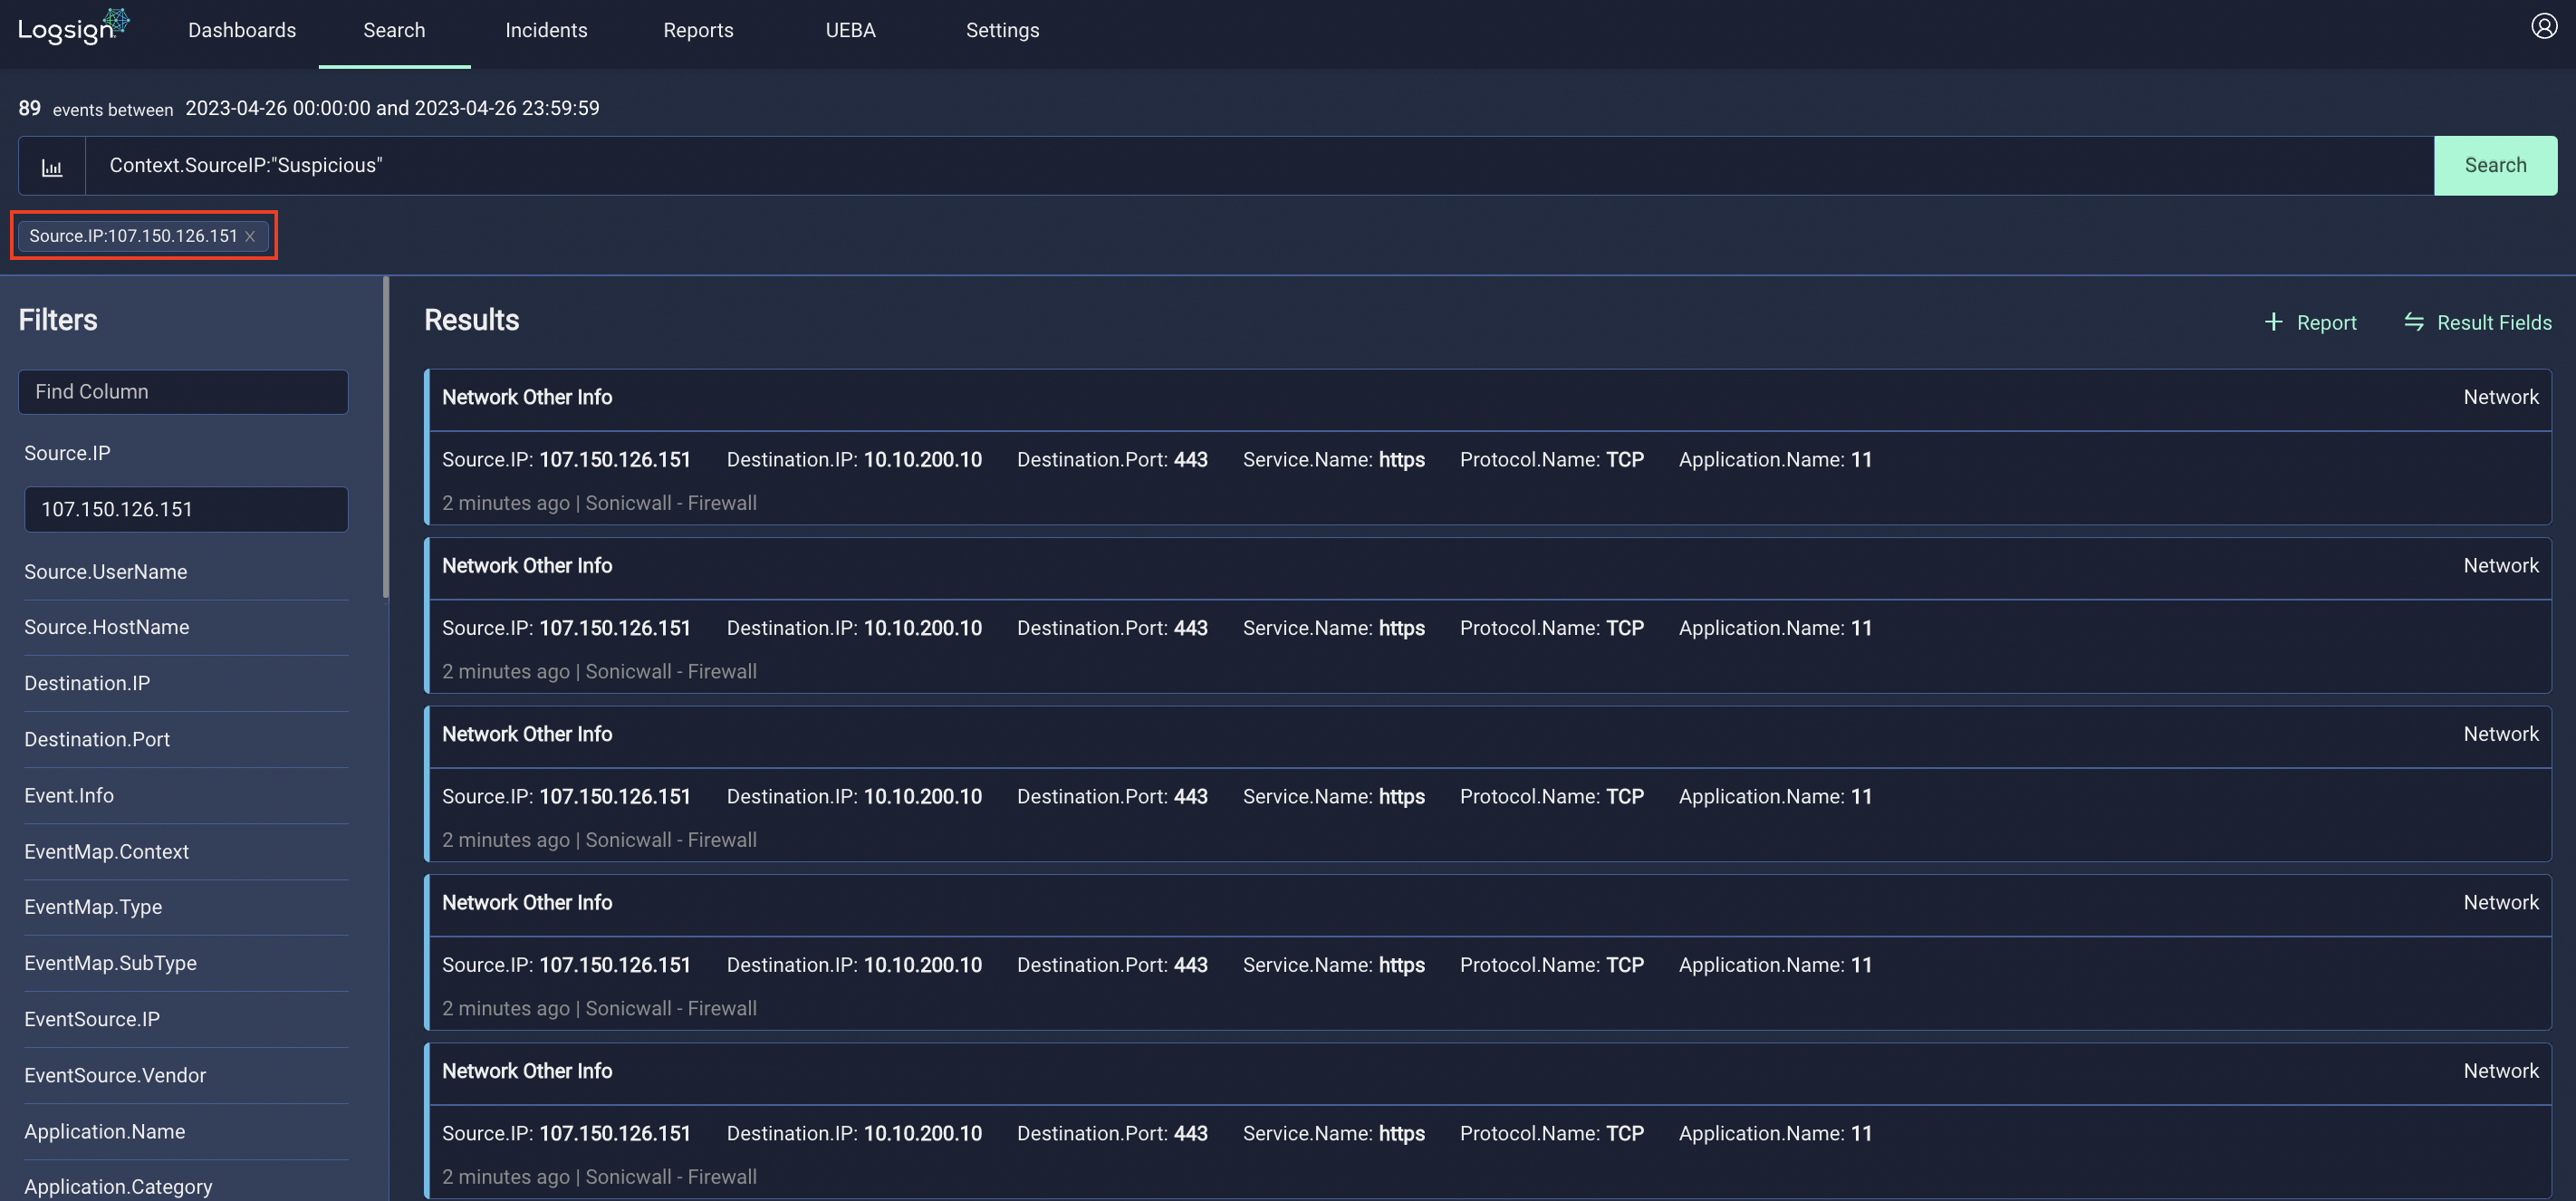
Task: Open the first Network Other Info result
Action: (527, 398)
